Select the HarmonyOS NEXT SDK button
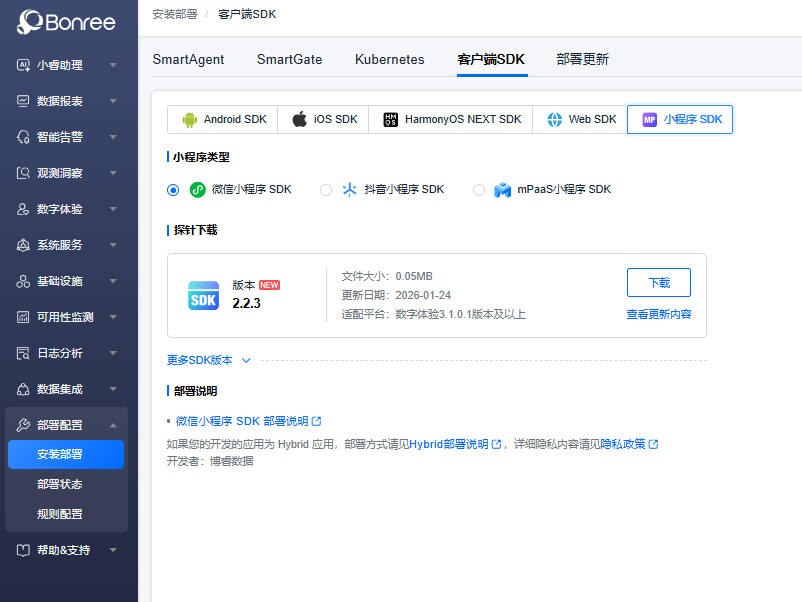The width and height of the screenshot is (802, 602). tap(451, 120)
